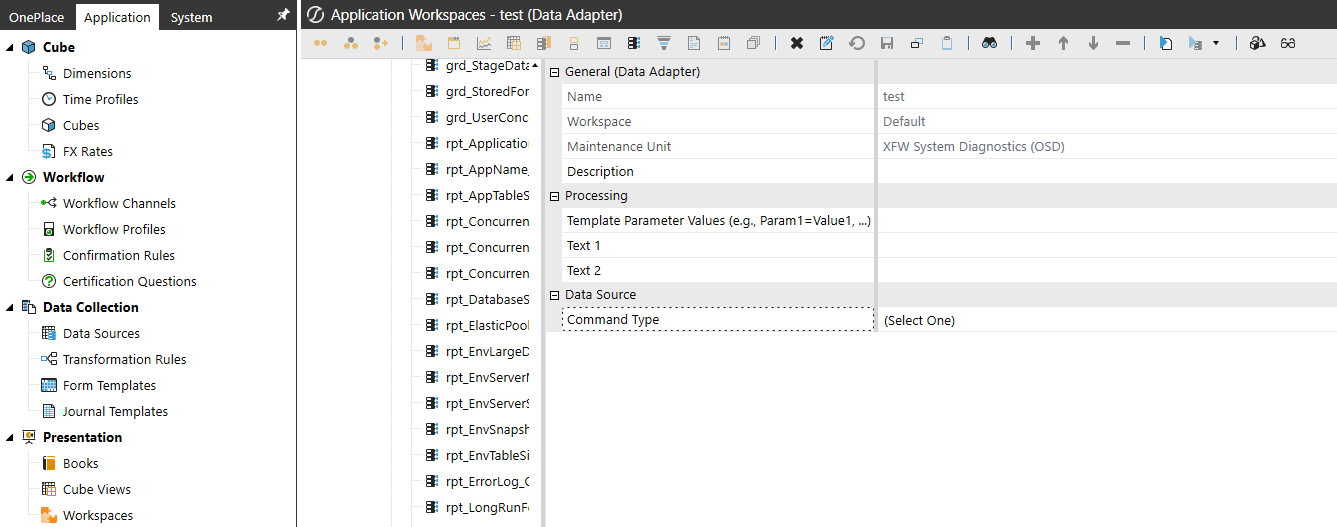Open Transformation Rules in Data Collection

(x=124, y=359)
